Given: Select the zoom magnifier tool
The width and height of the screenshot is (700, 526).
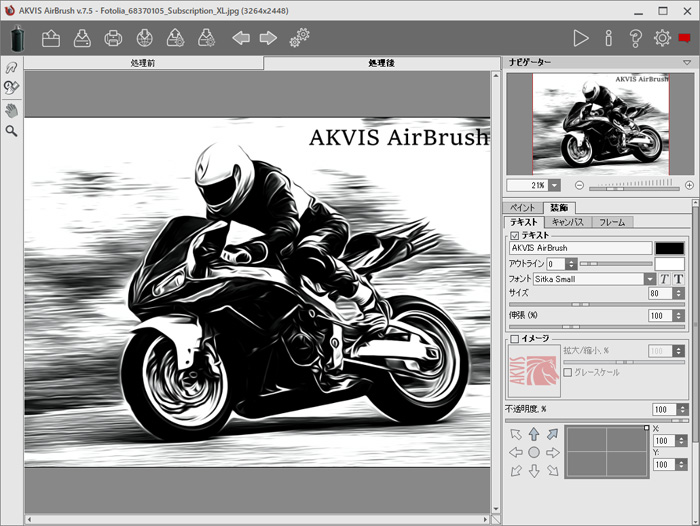Looking at the screenshot, I should pos(12,131).
